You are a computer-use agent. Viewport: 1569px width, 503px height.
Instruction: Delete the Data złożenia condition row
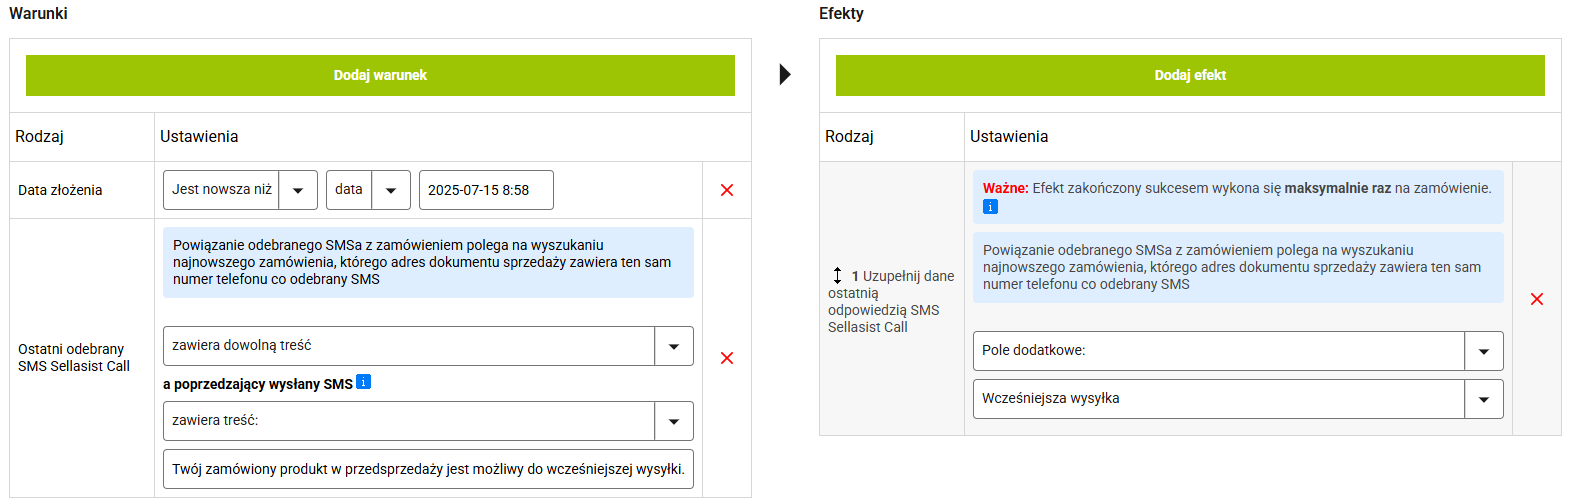pyautogui.click(x=727, y=190)
